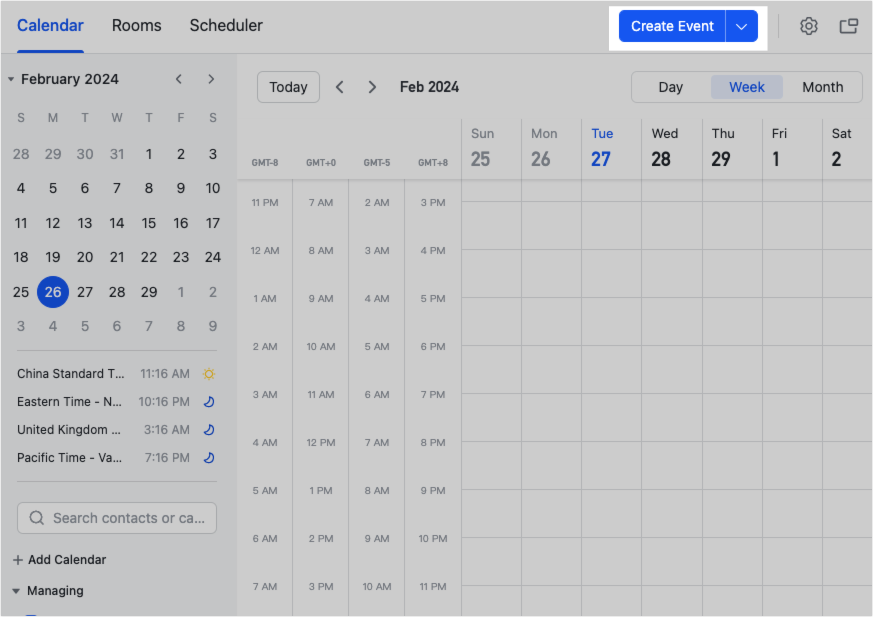The image size is (873, 617).
Task: Keep Week view selected by clicking Week
Action: (x=746, y=87)
